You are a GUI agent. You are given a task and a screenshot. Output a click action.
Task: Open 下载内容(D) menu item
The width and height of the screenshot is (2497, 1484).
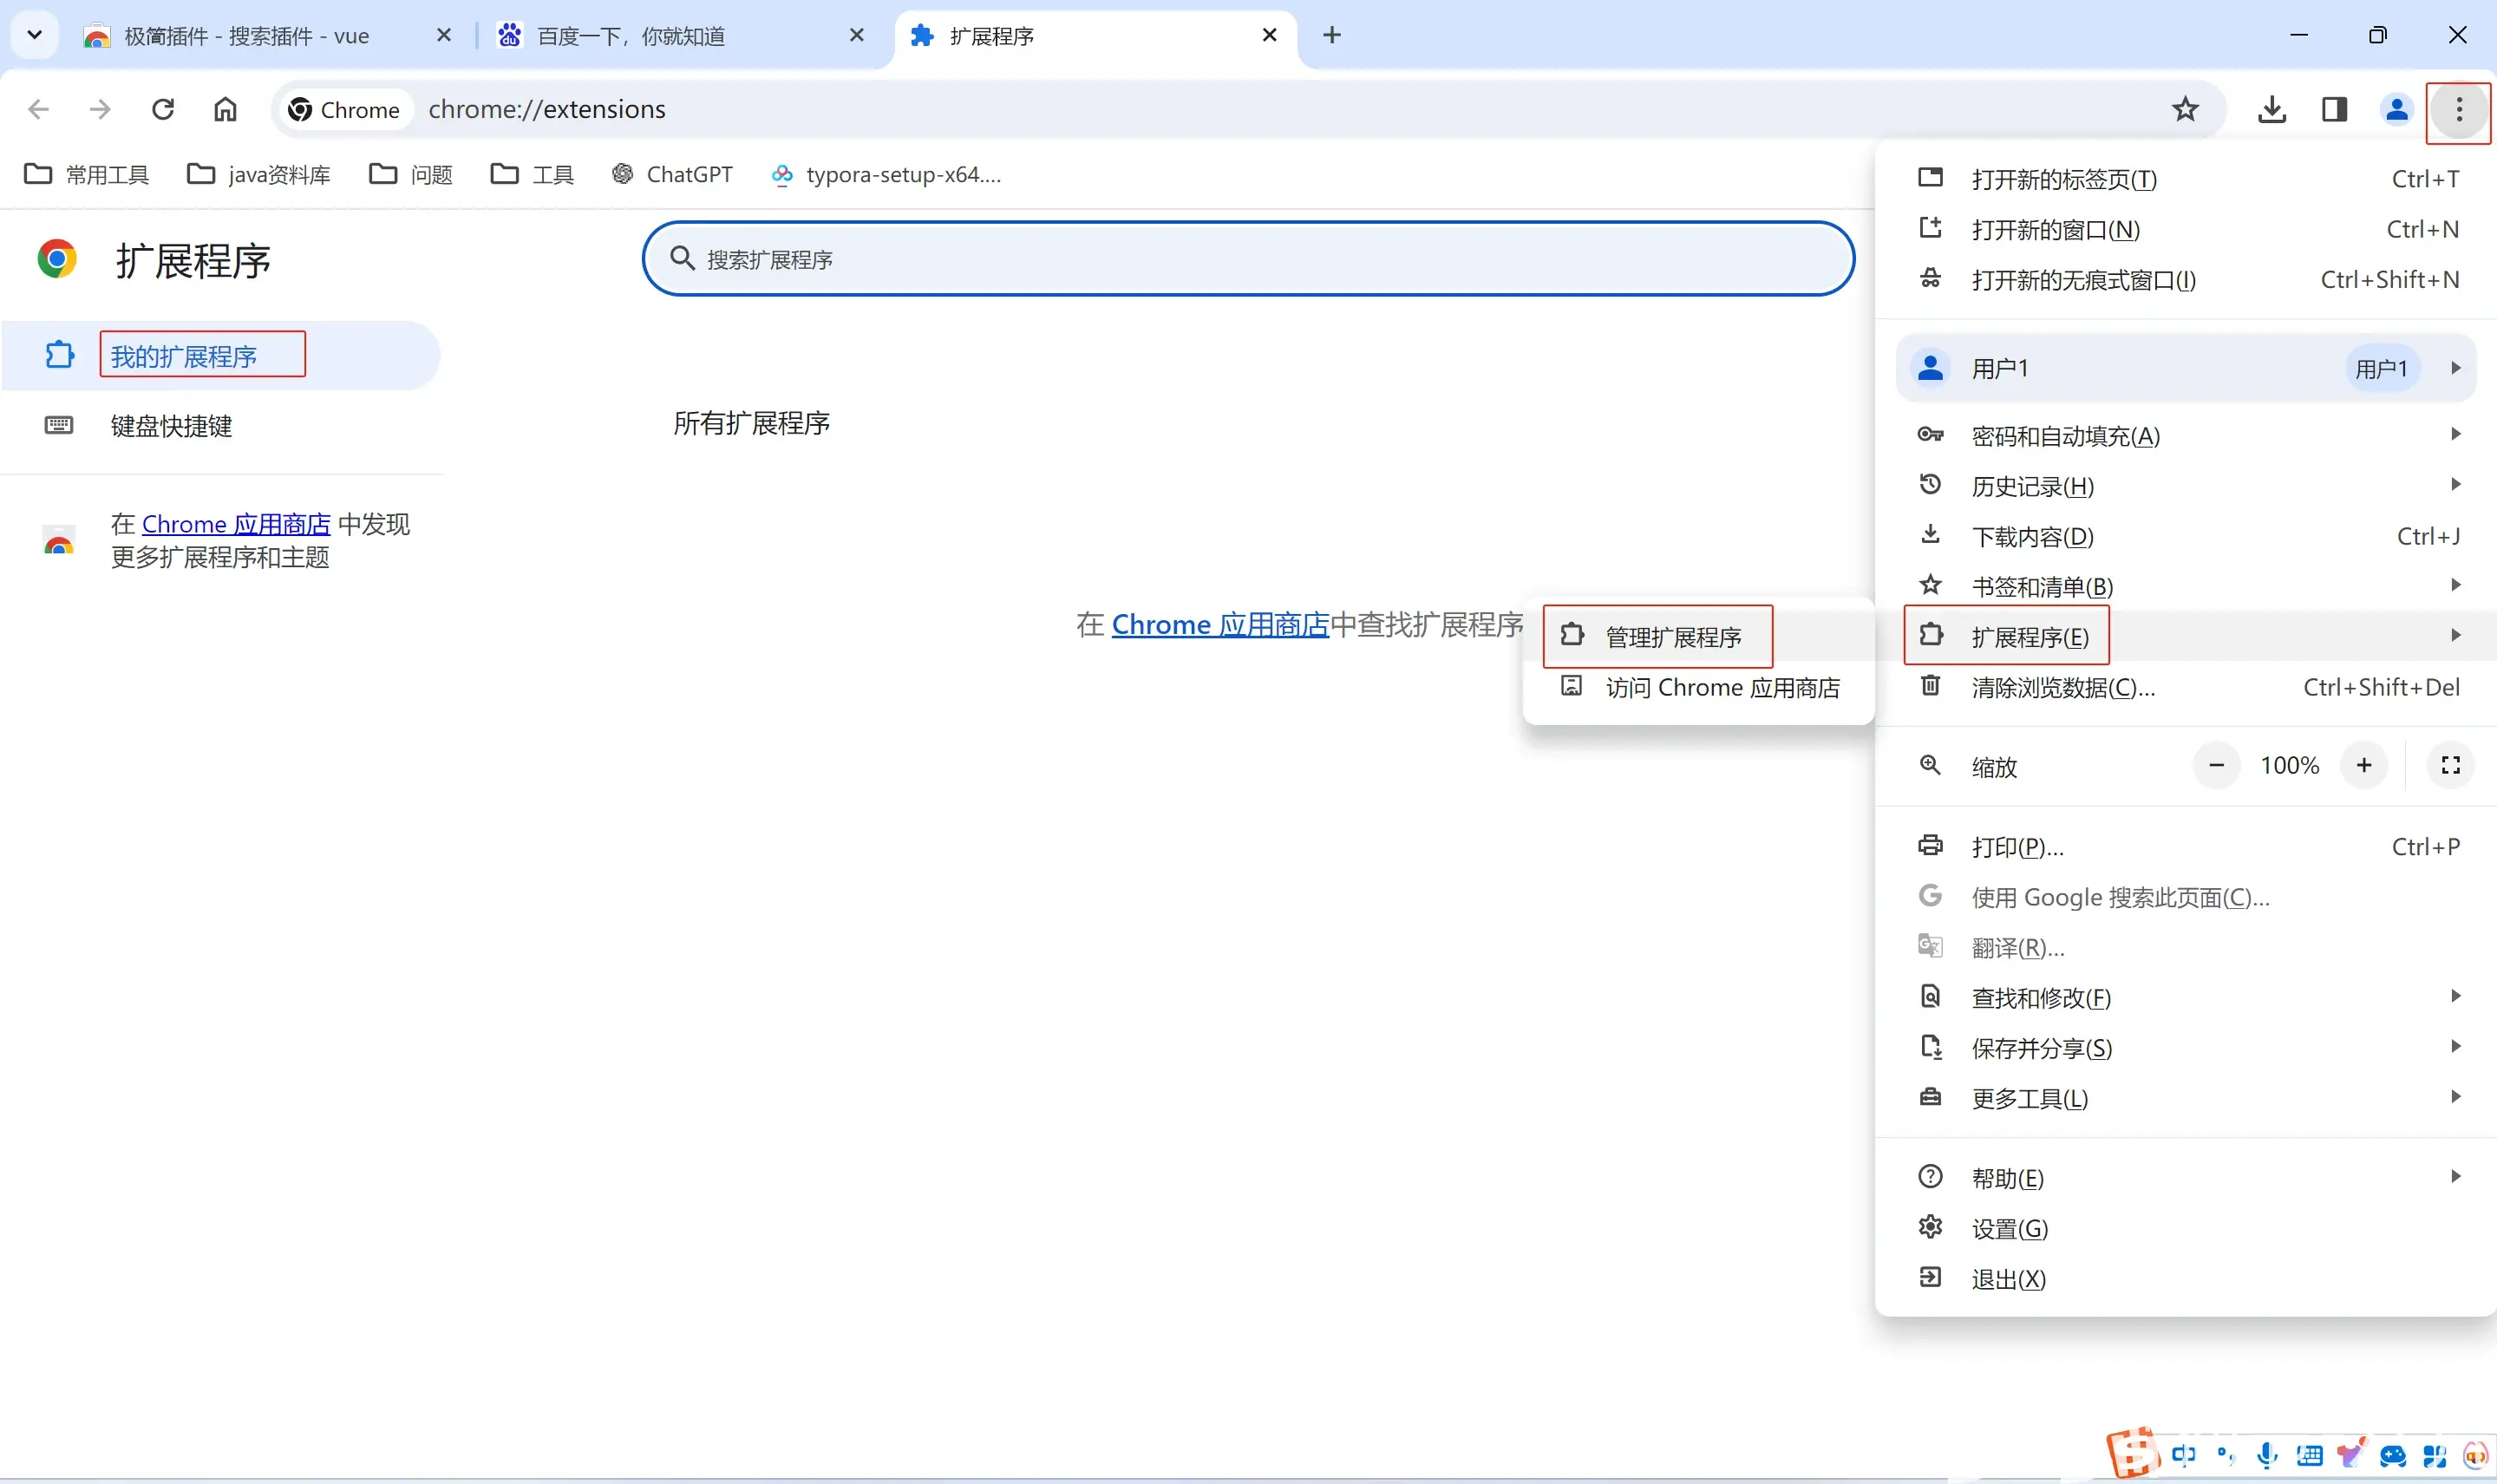[2186, 536]
